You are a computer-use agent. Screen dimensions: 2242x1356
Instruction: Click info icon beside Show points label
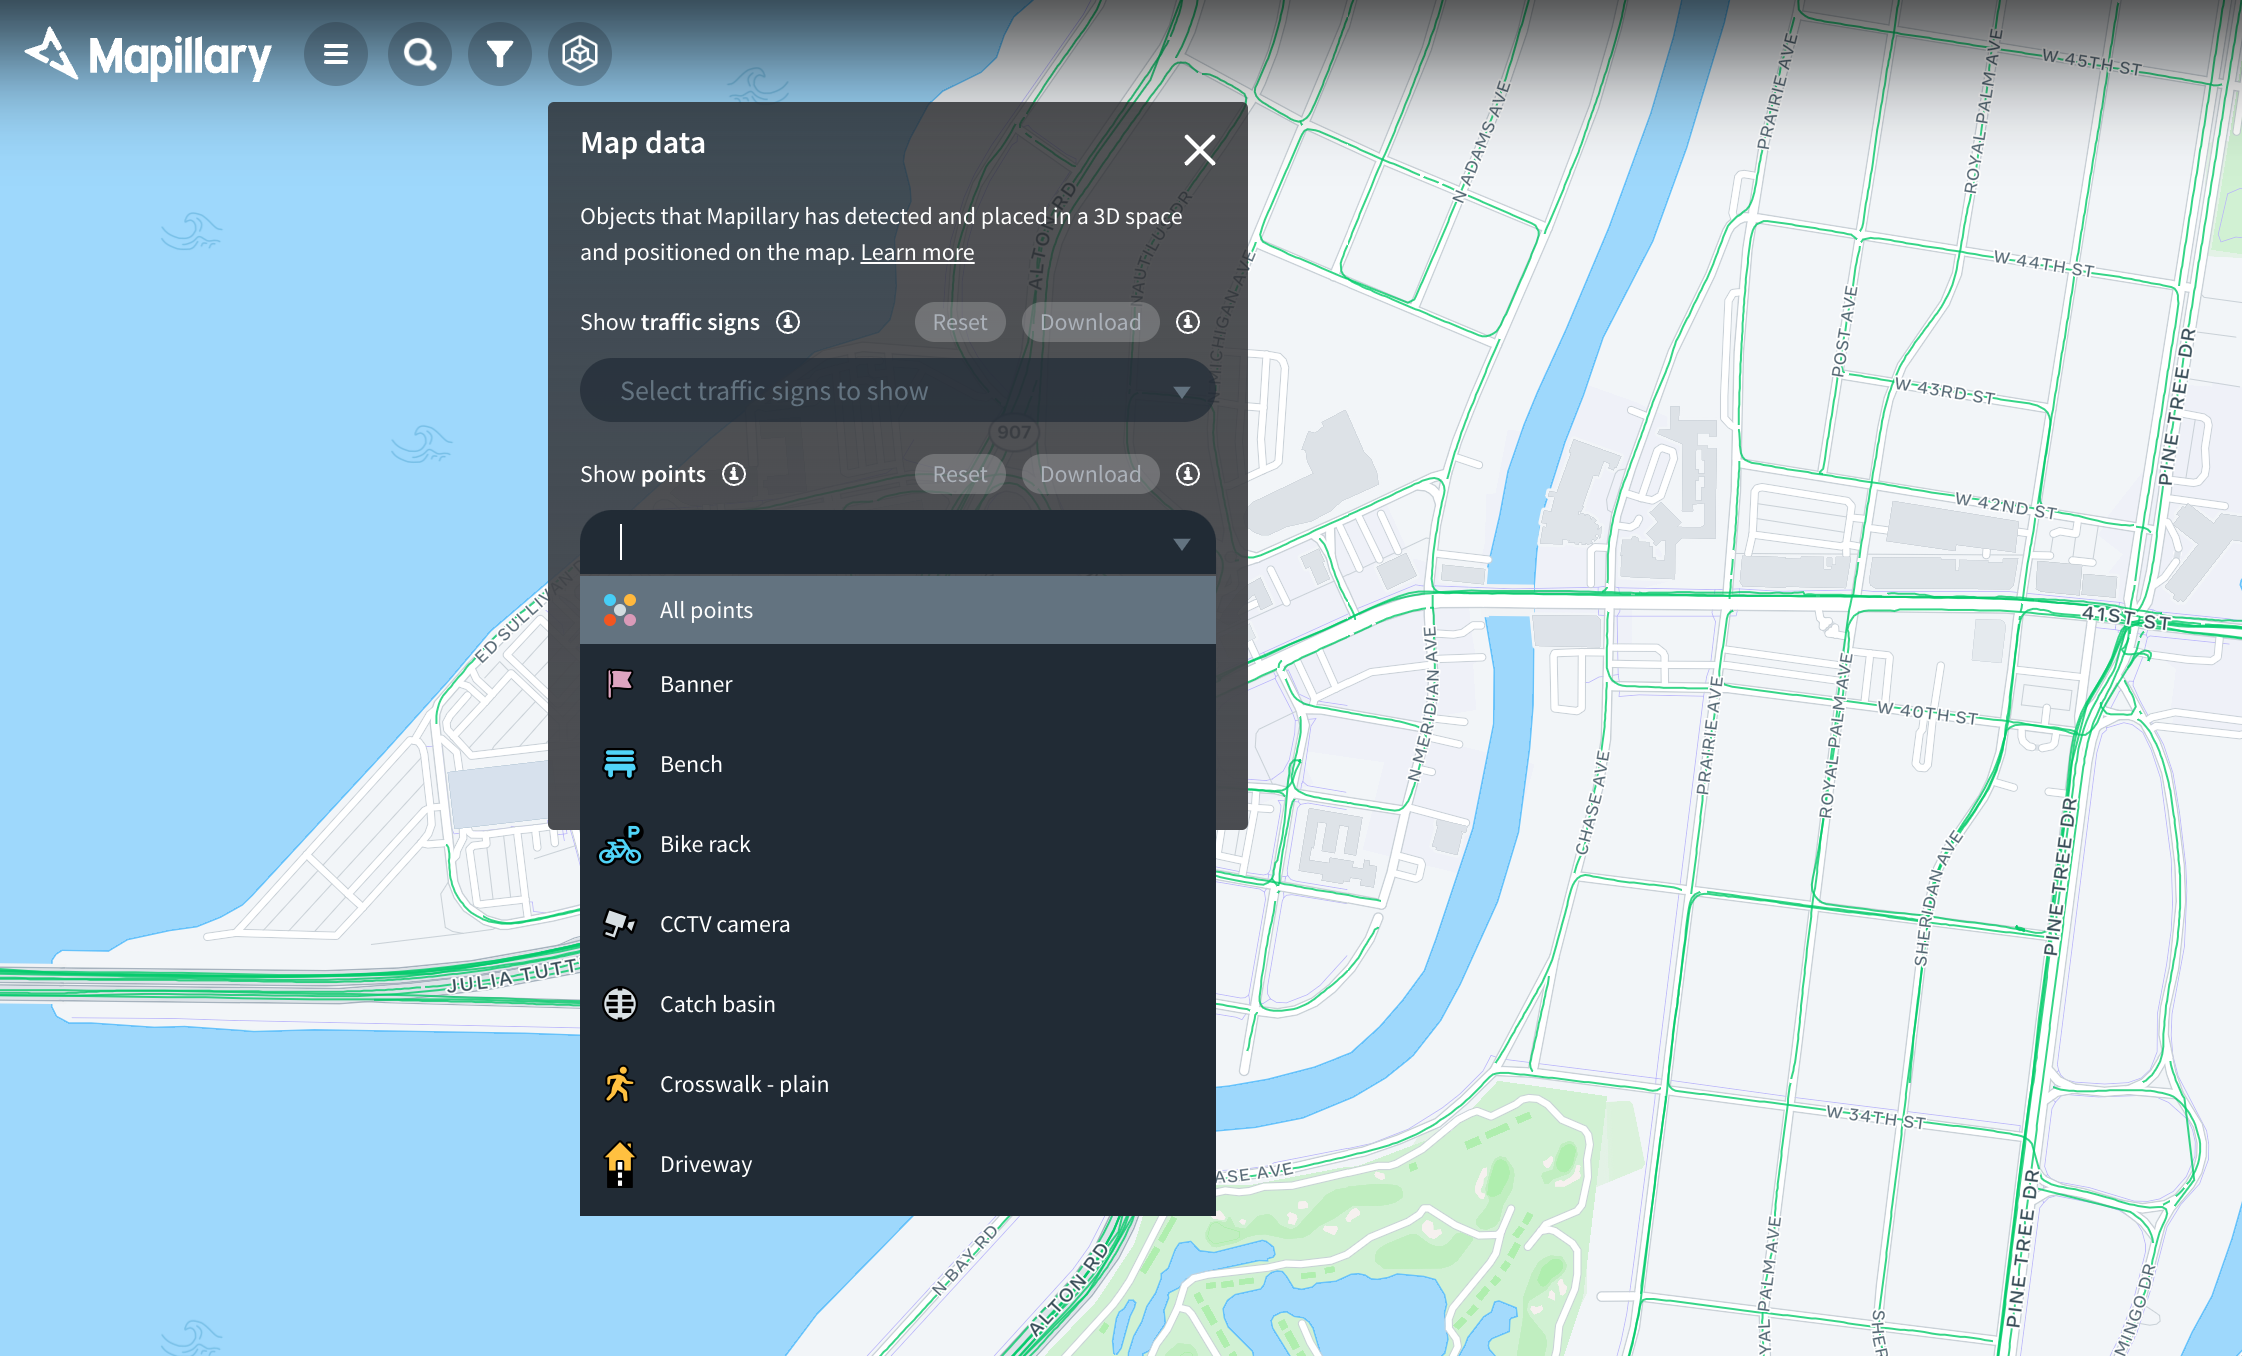pos(734,474)
